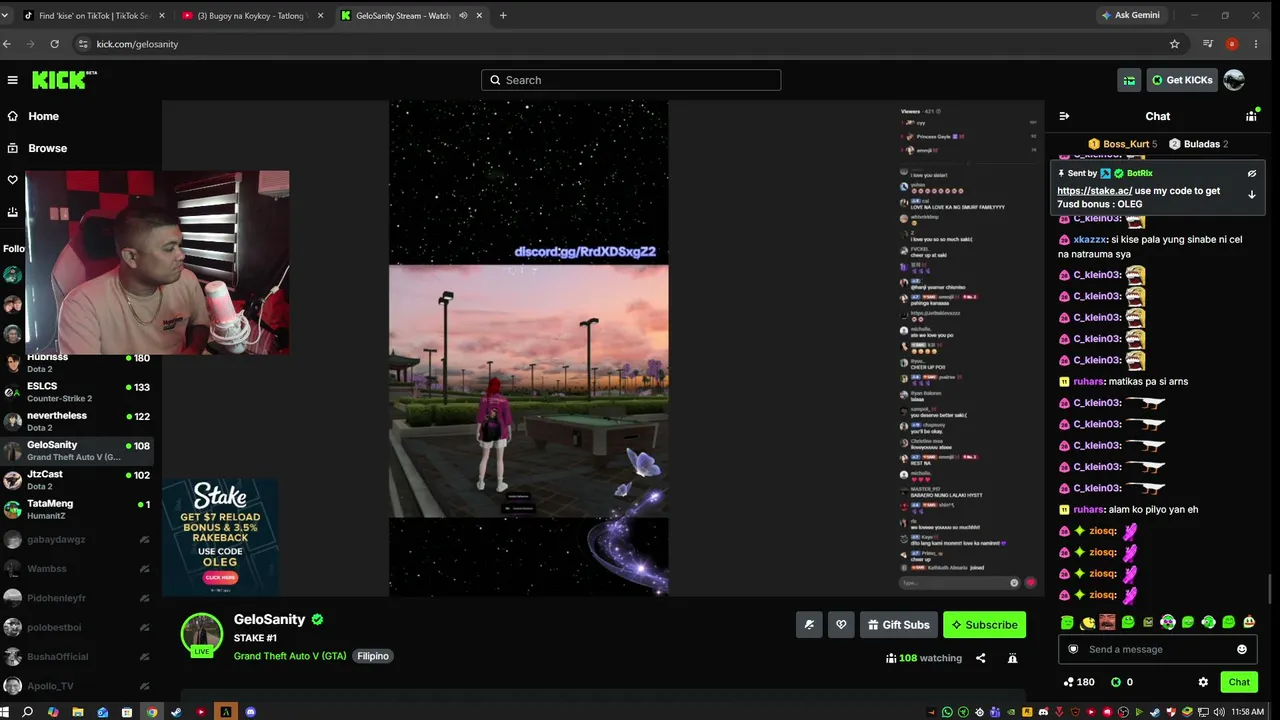Open the Kick hamburger sidebar menu
The image size is (1280, 720).
coord(12,80)
